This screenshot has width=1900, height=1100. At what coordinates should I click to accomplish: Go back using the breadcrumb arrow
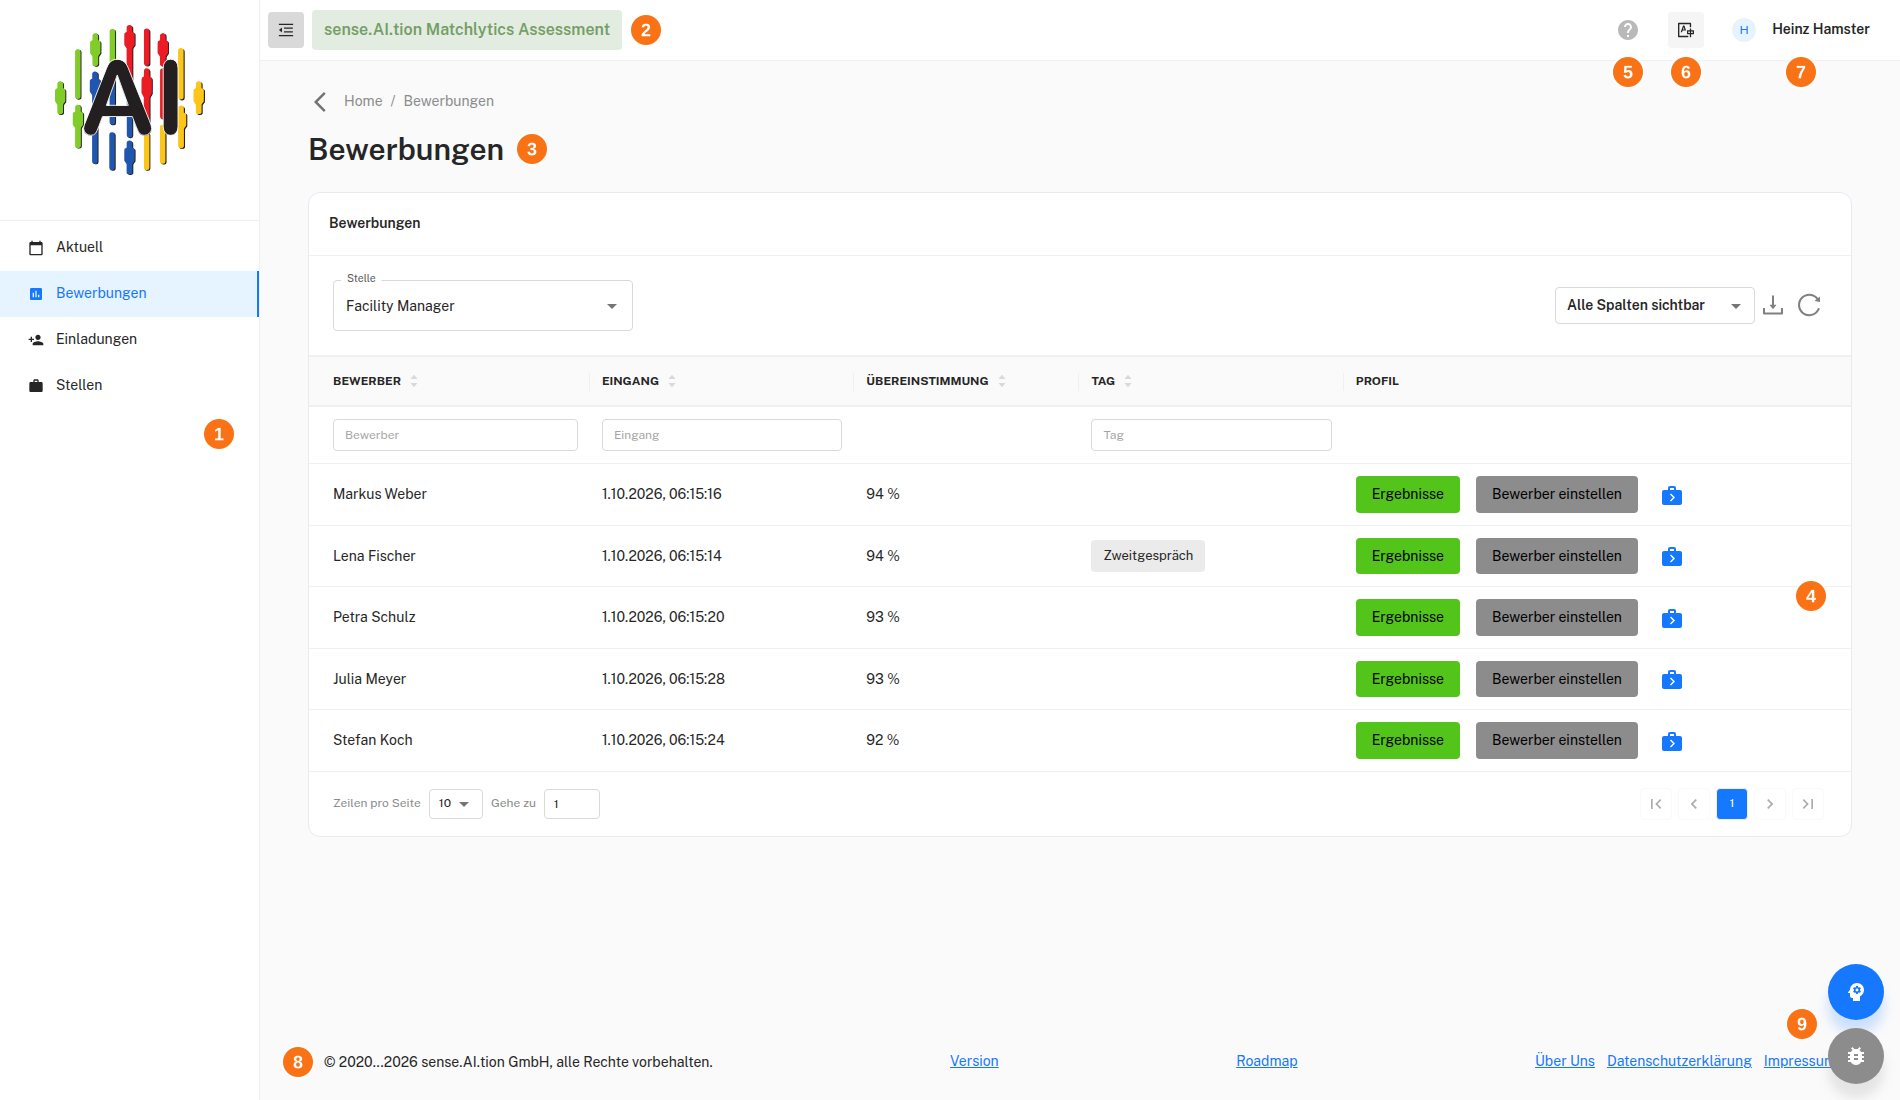point(320,101)
